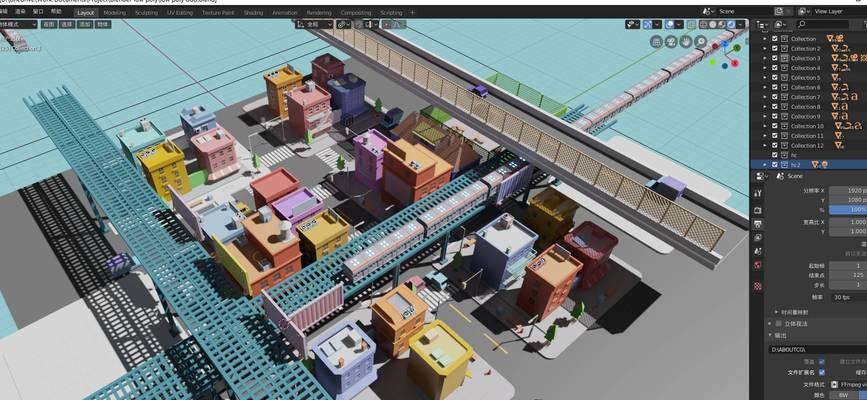Open the Animation workspace tab
The image size is (867, 400).
pos(285,13)
